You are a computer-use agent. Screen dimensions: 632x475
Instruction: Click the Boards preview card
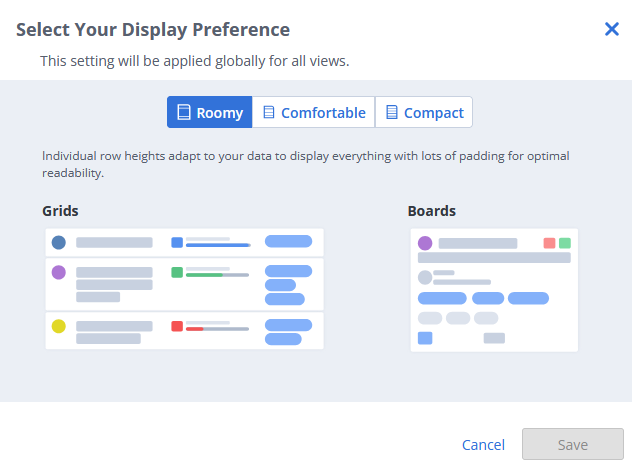pos(494,290)
